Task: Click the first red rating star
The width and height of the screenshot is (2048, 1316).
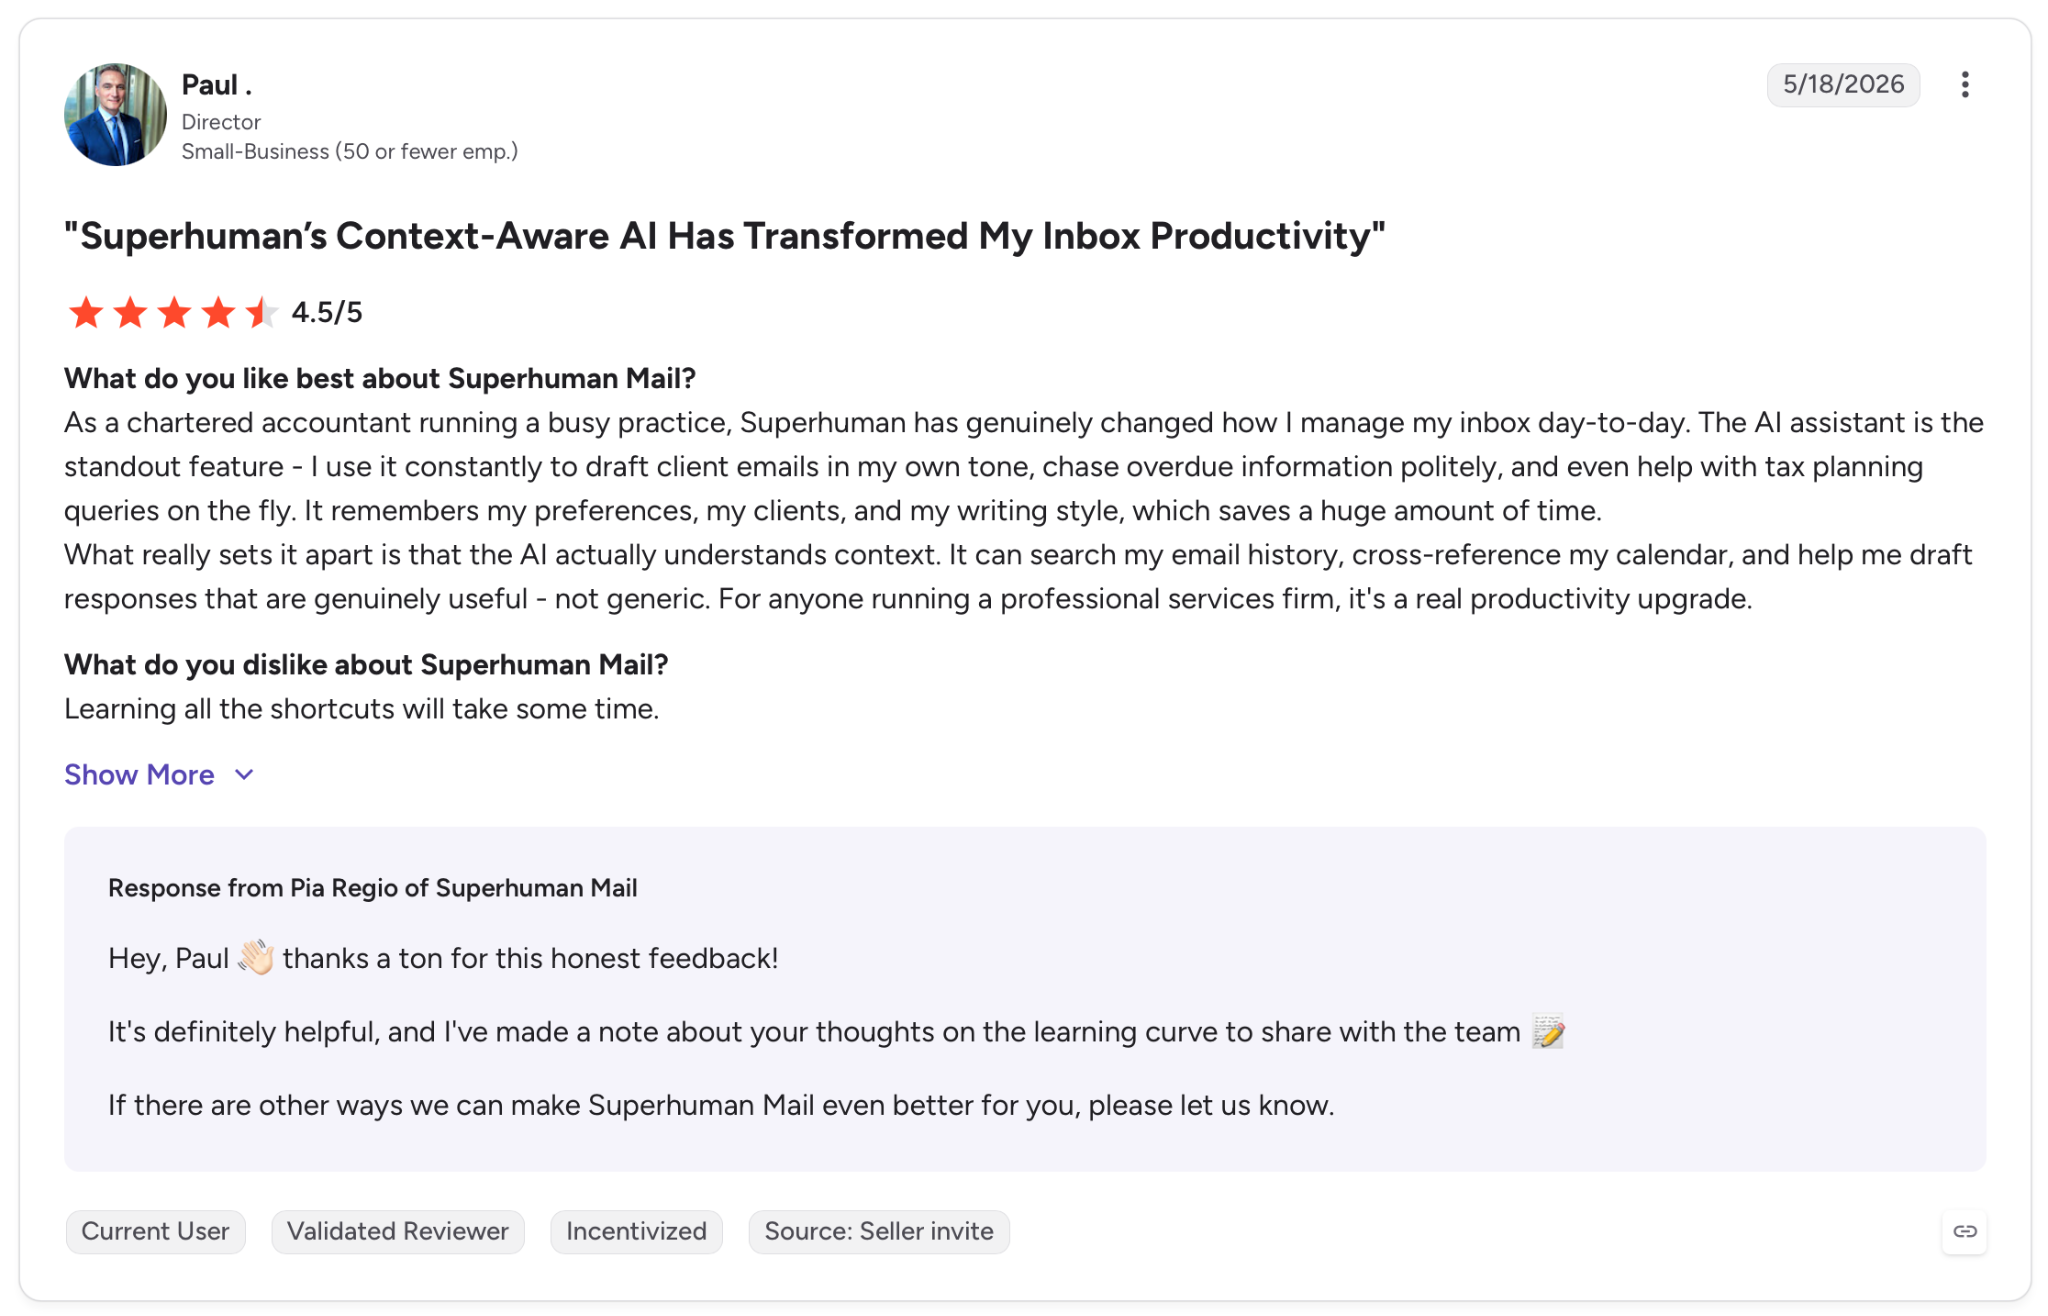Action: (86, 313)
